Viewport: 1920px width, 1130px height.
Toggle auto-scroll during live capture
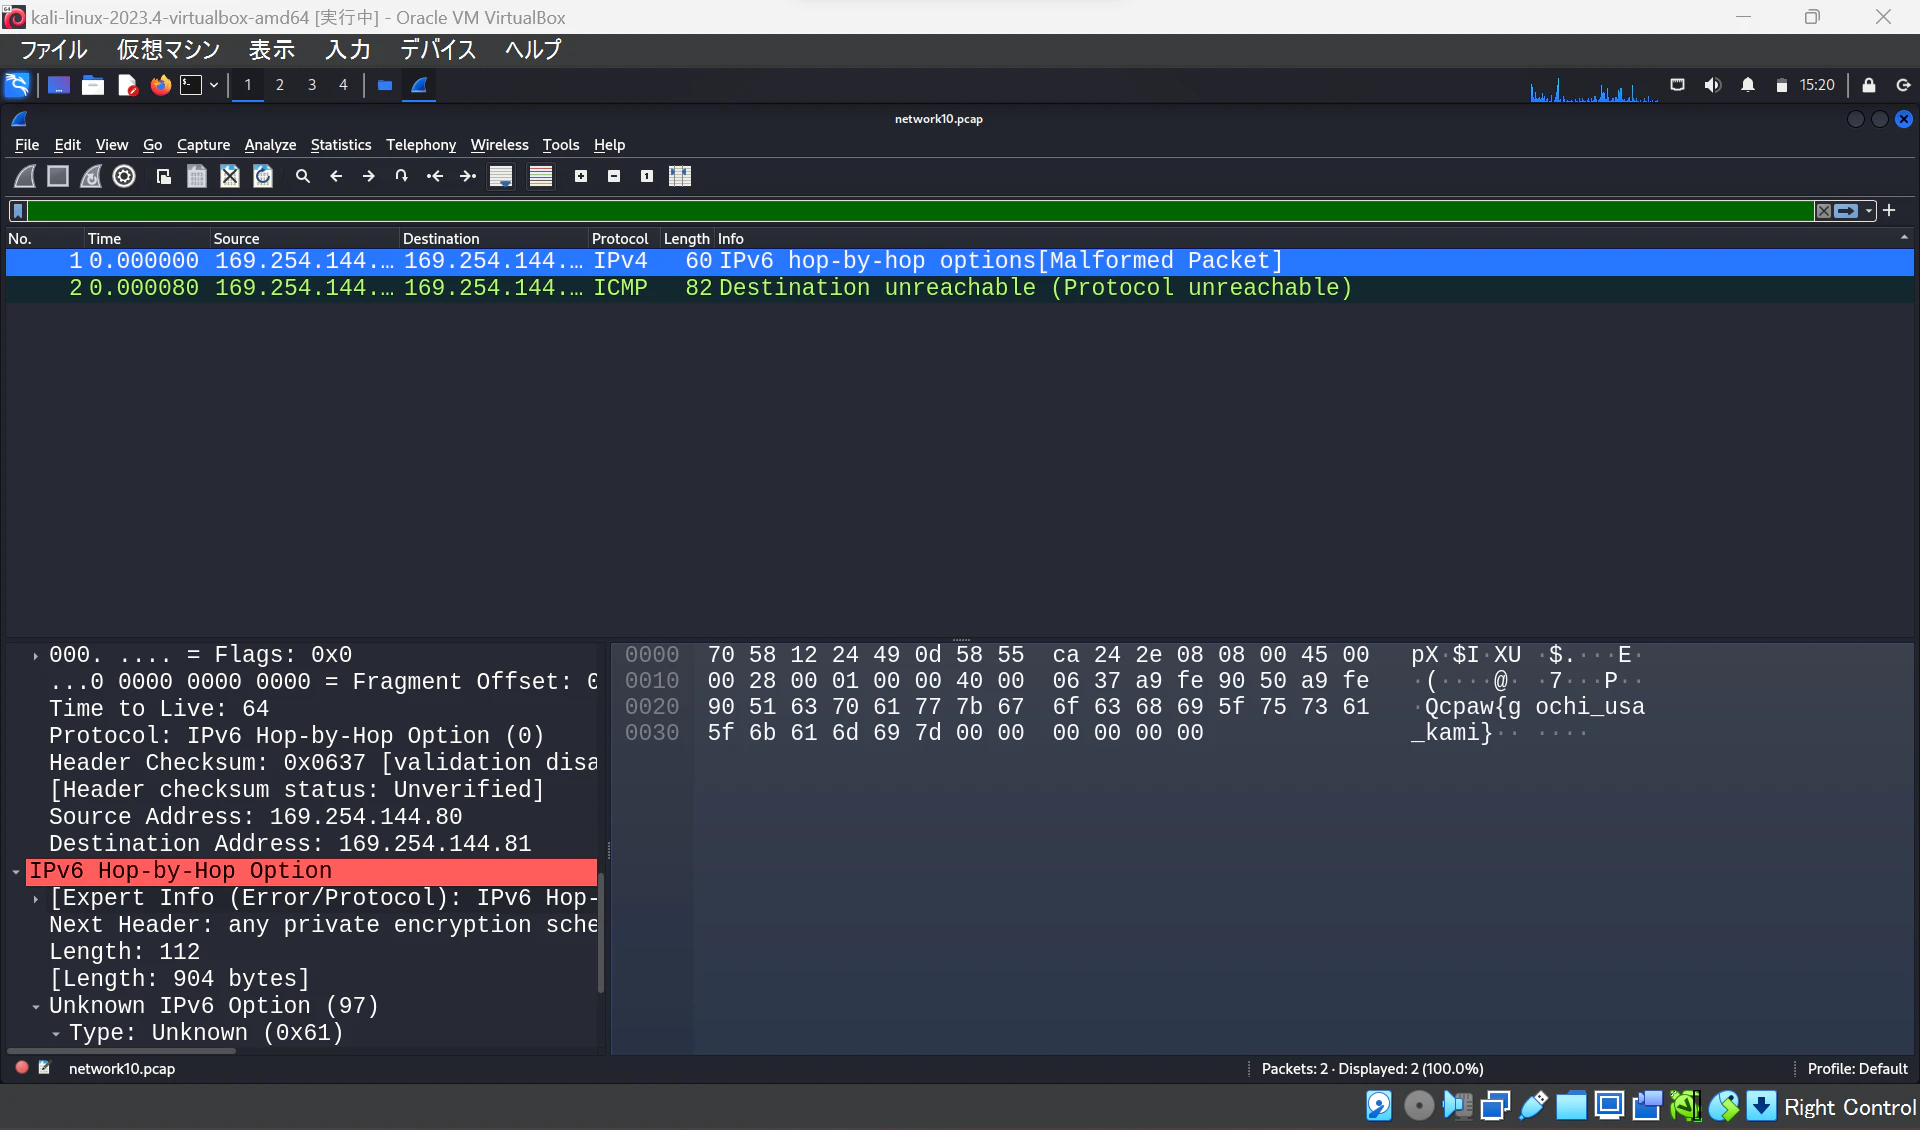[x=501, y=176]
